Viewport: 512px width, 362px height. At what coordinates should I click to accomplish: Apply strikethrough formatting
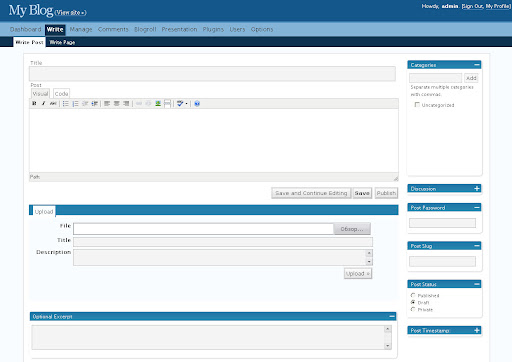click(53, 104)
